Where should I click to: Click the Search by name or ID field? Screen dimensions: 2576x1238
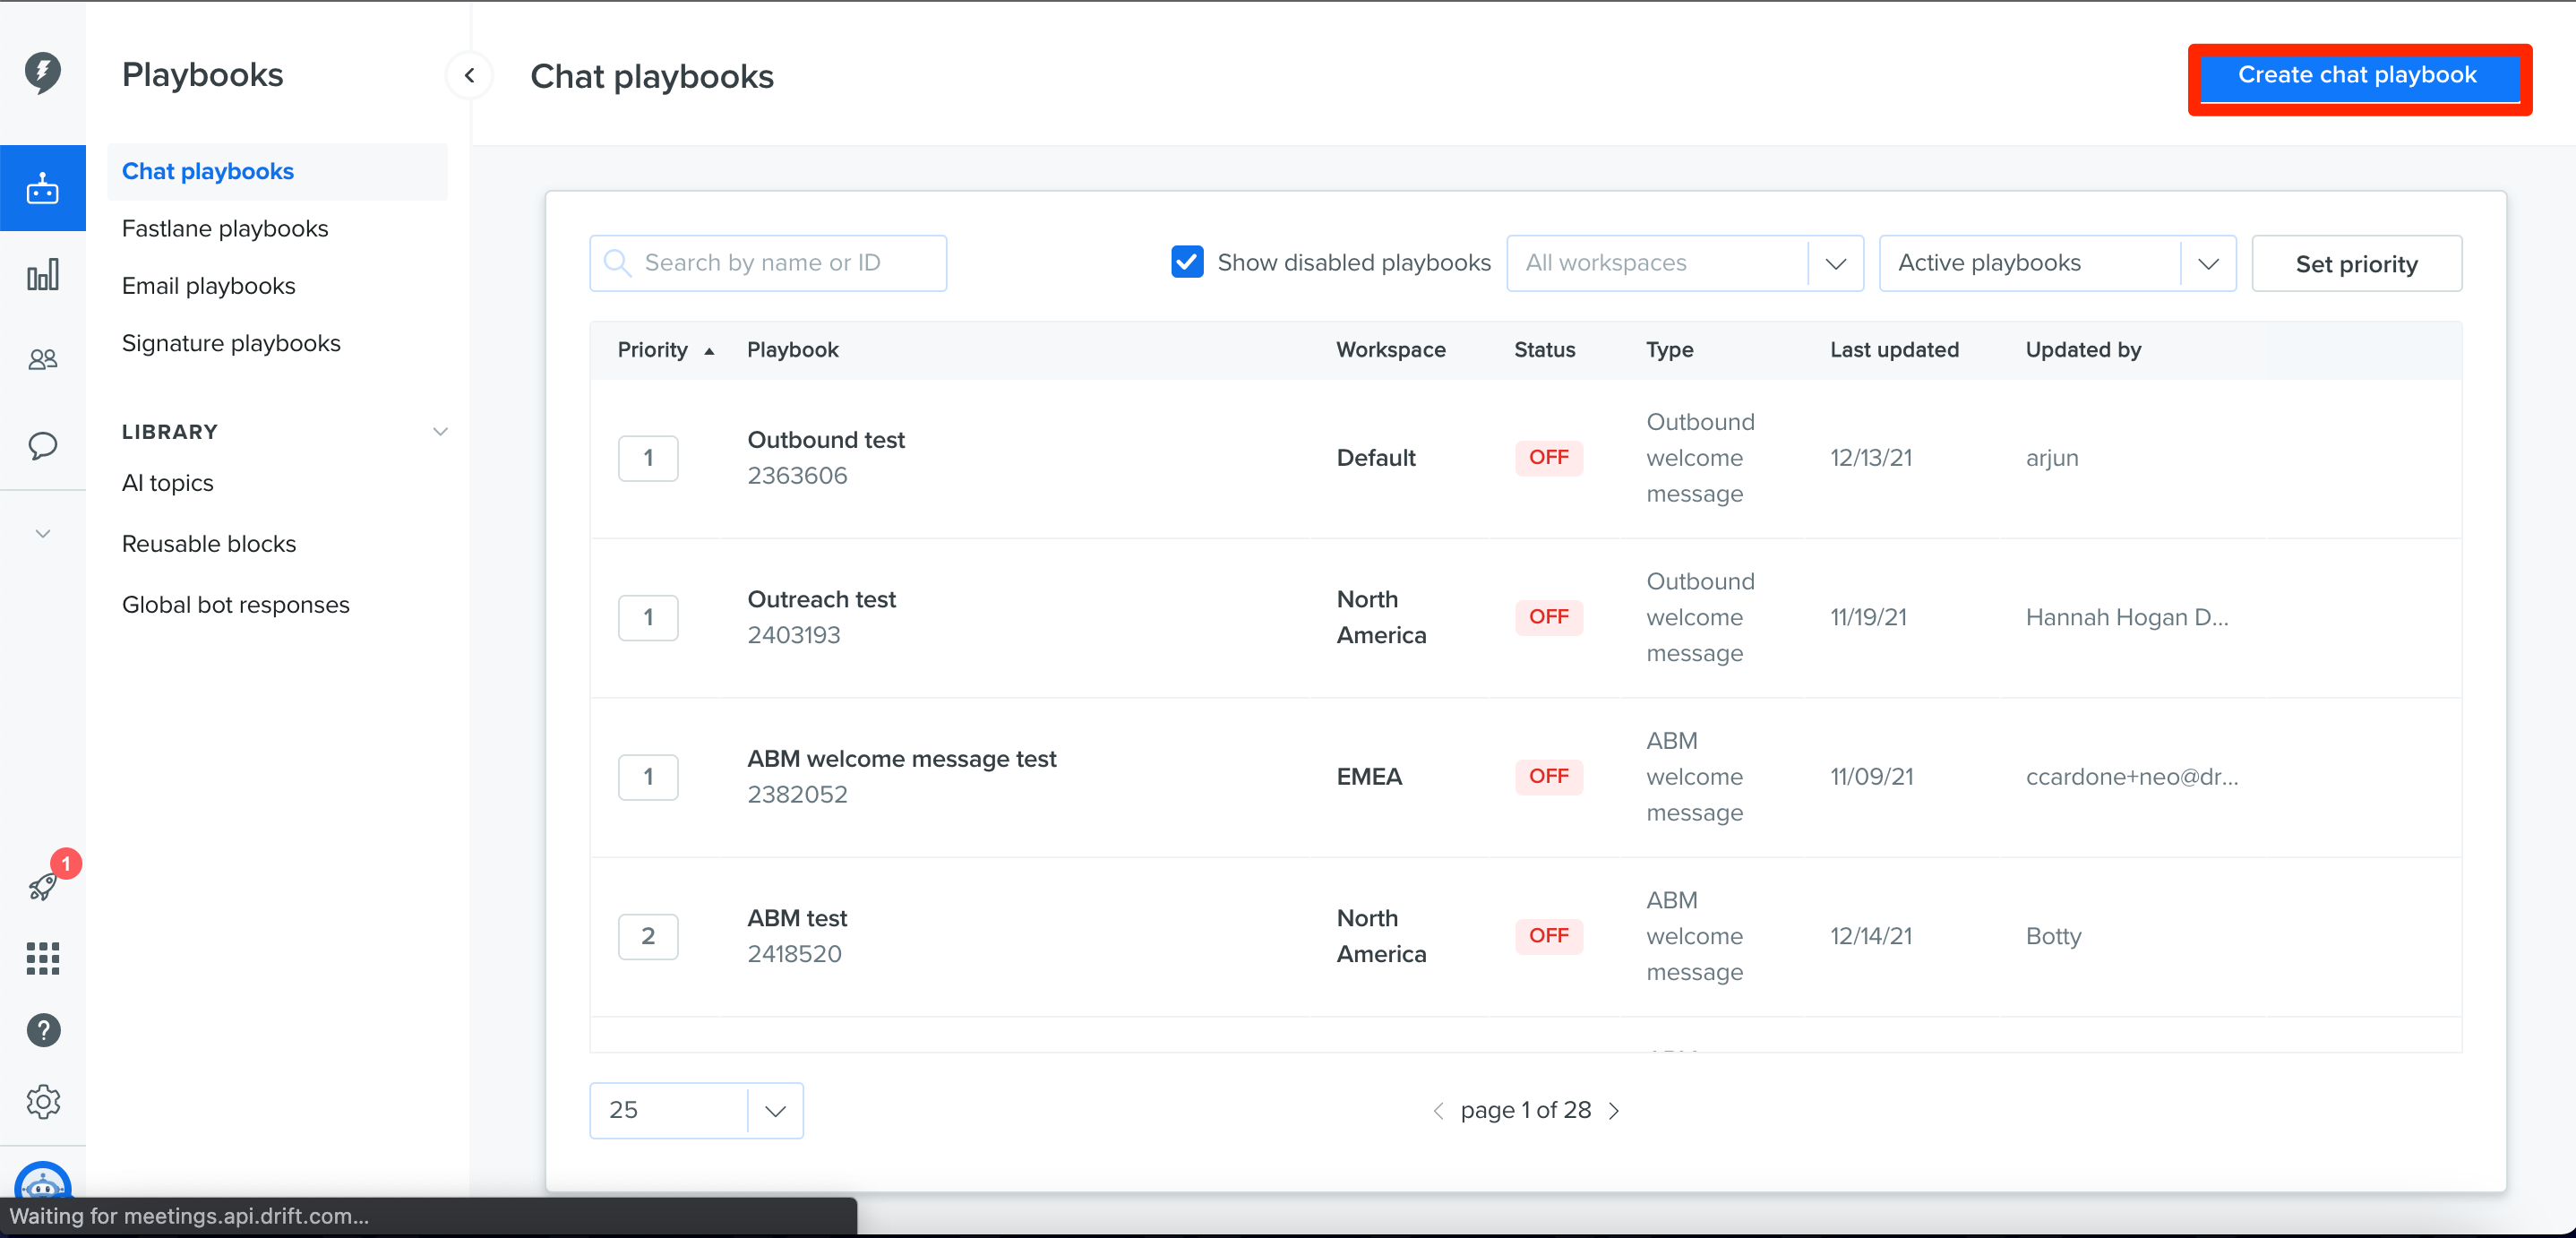[767, 263]
